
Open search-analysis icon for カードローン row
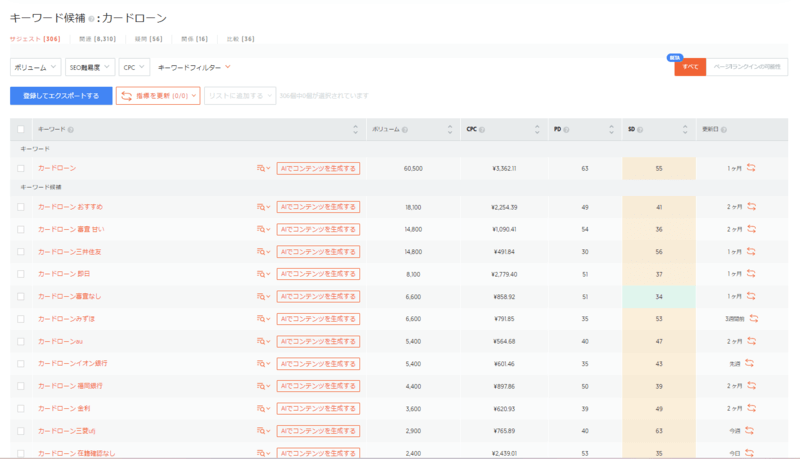[263, 168]
